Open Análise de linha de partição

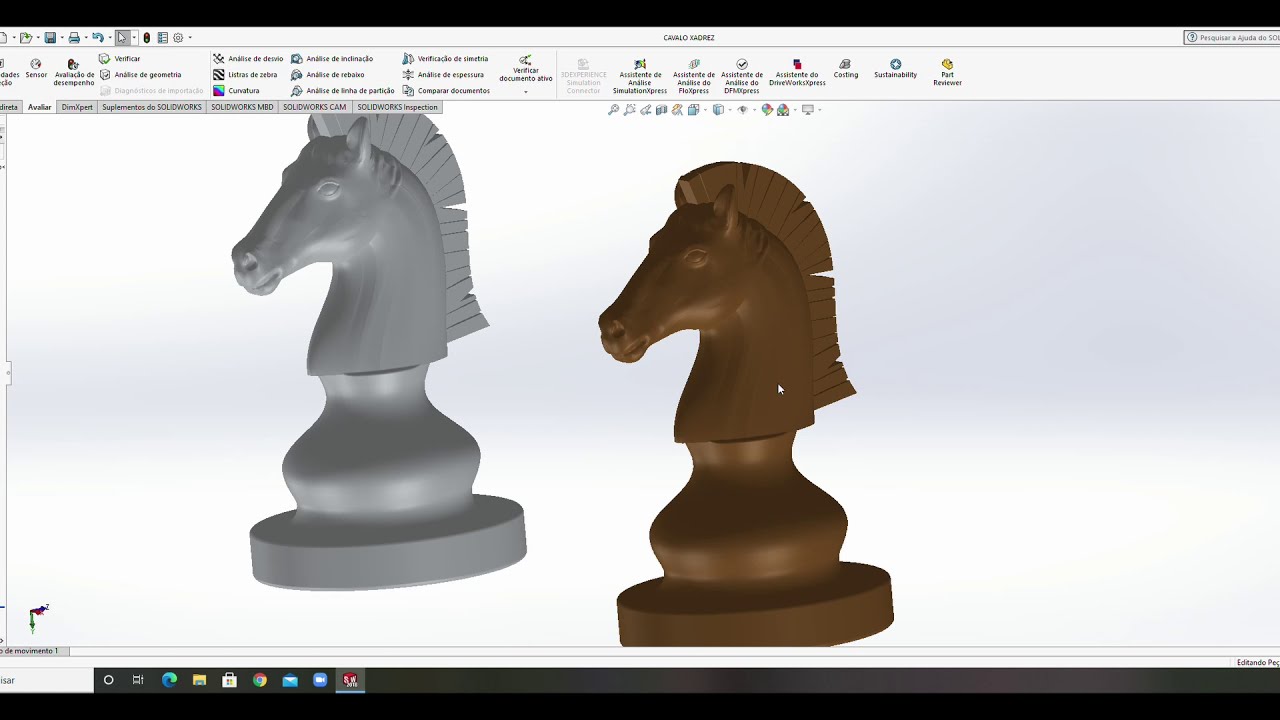point(343,91)
